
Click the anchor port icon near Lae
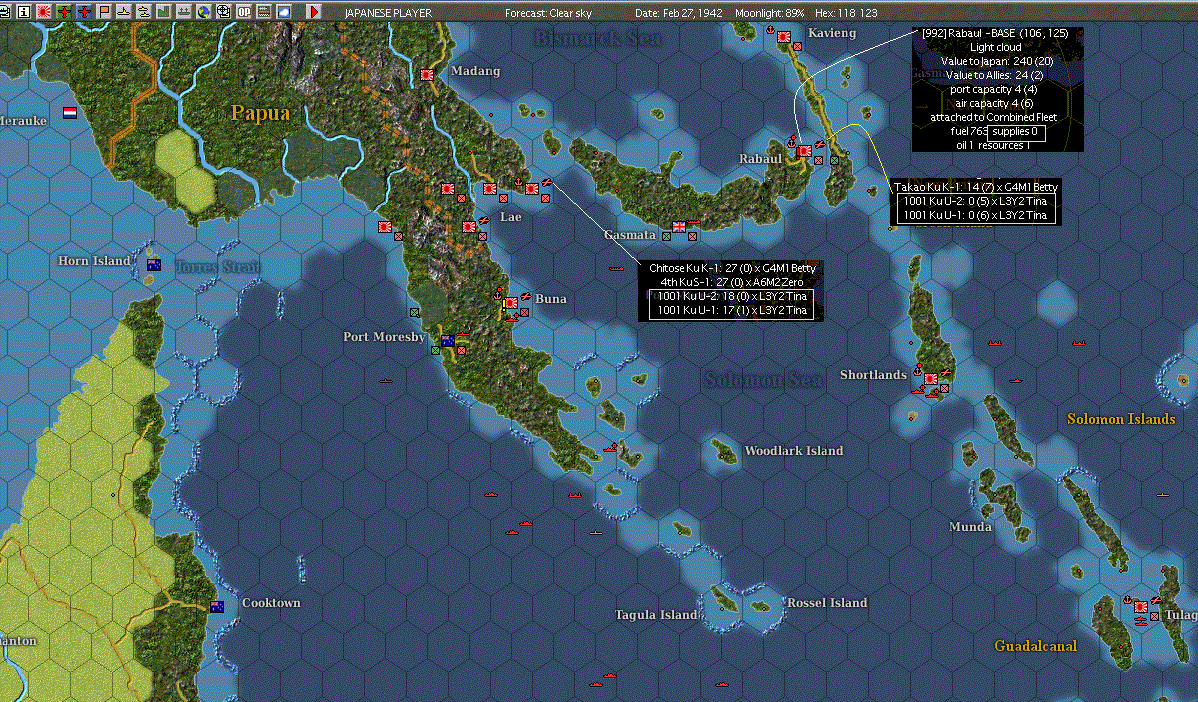[x=519, y=183]
